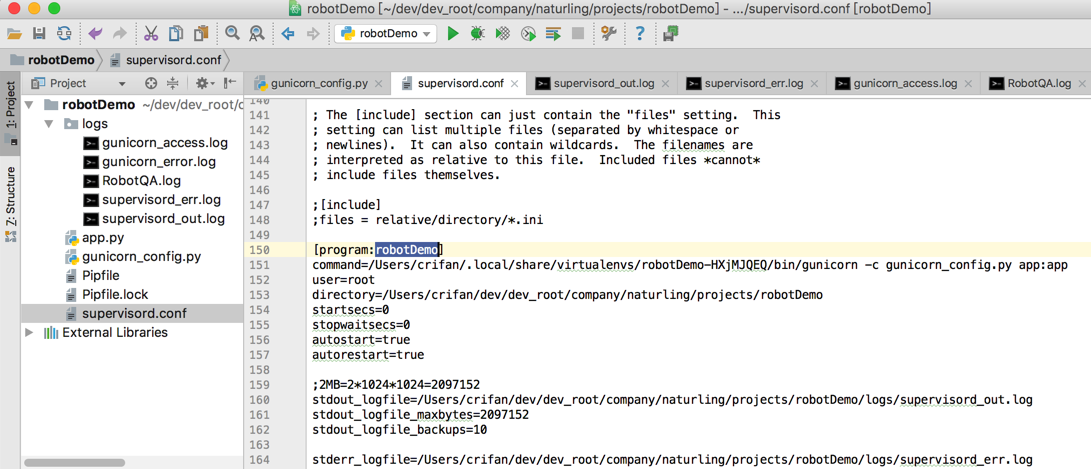This screenshot has height=469, width=1091.
Task: Click the Open folder toolbar icon
Action: pos(14,33)
